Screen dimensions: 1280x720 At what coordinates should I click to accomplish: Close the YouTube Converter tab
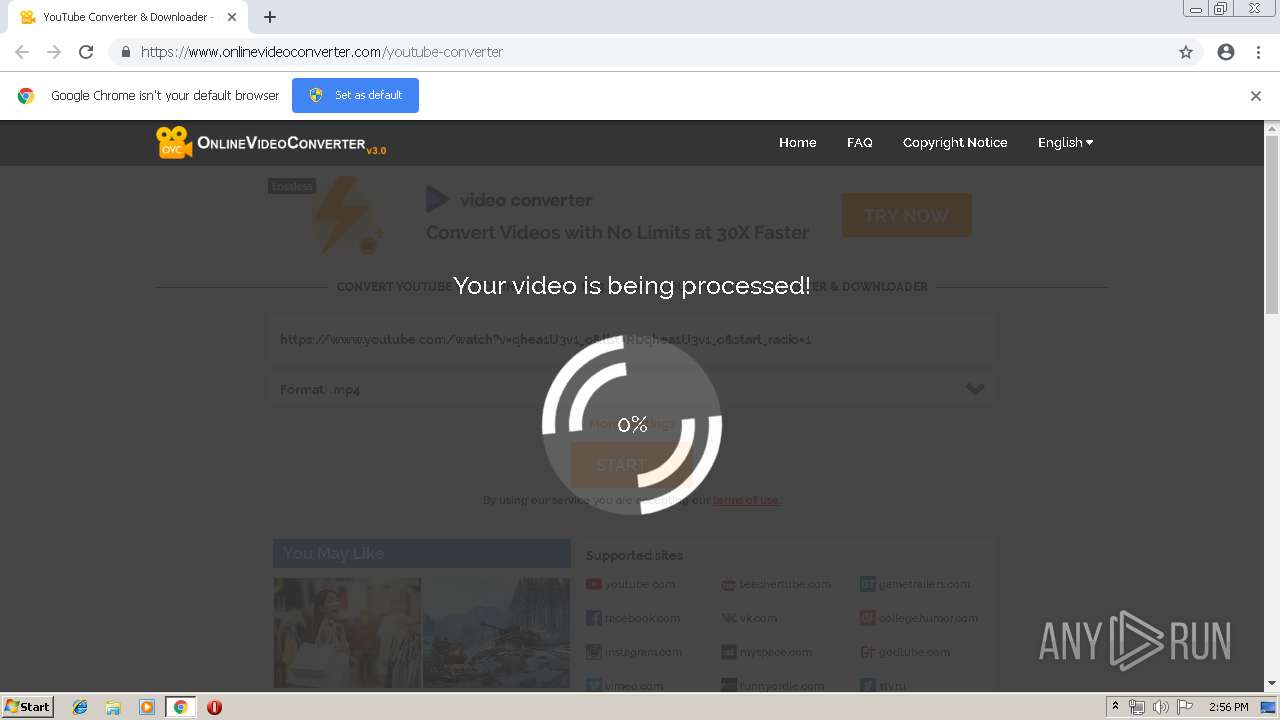(232, 17)
